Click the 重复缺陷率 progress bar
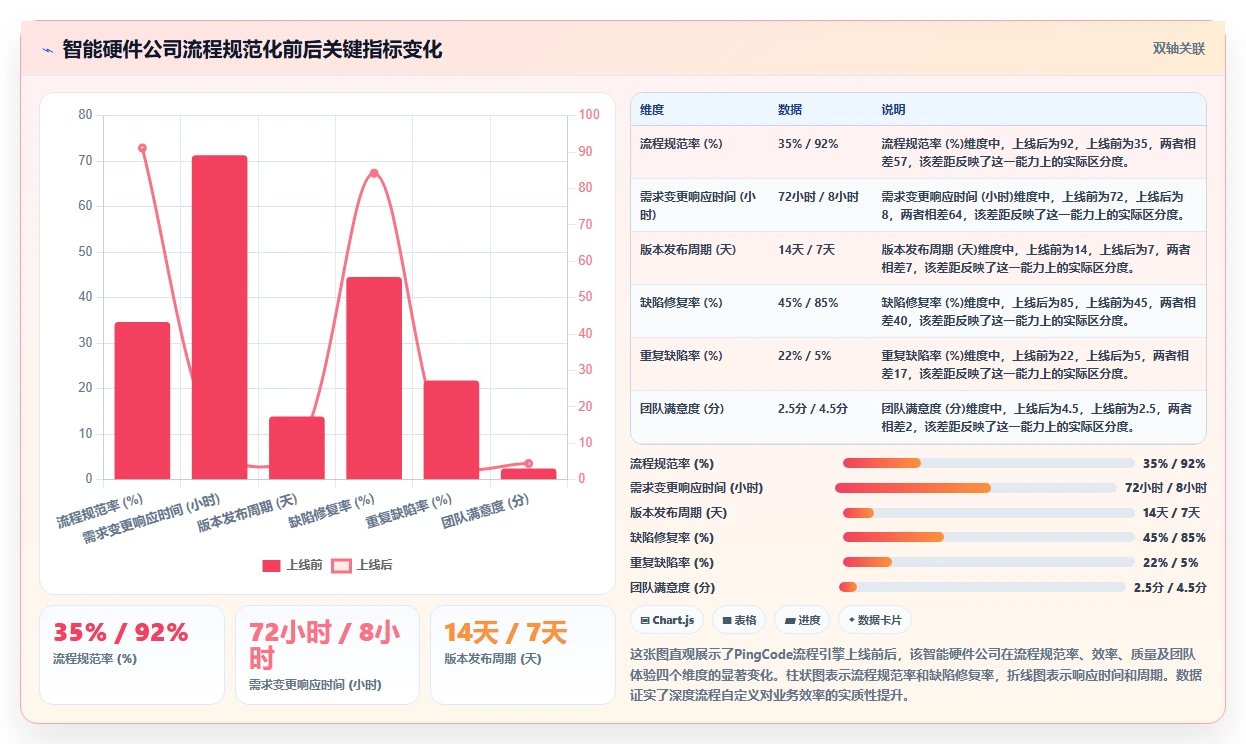 click(x=988, y=562)
